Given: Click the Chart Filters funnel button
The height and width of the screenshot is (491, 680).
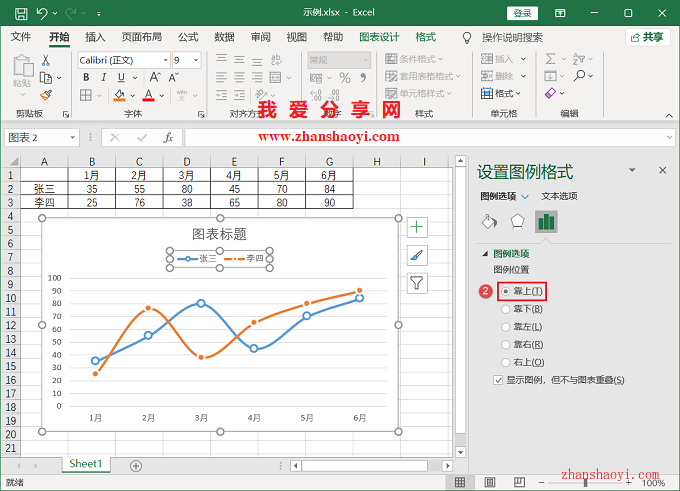Looking at the screenshot, I should tap(417, 283).
